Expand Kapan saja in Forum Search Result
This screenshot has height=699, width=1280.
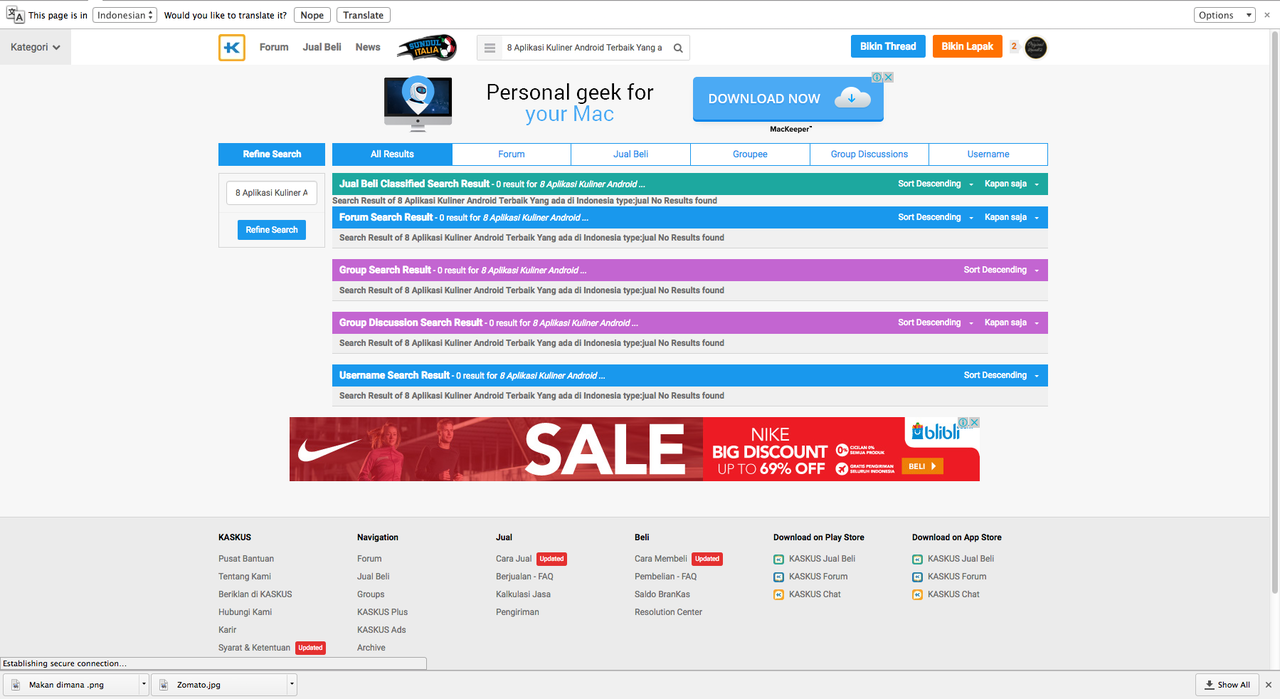click(1012, 217)
